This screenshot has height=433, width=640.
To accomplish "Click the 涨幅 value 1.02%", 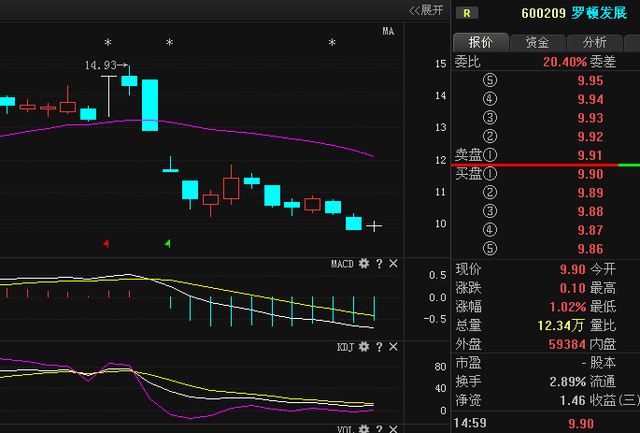I will pos(568,306).
